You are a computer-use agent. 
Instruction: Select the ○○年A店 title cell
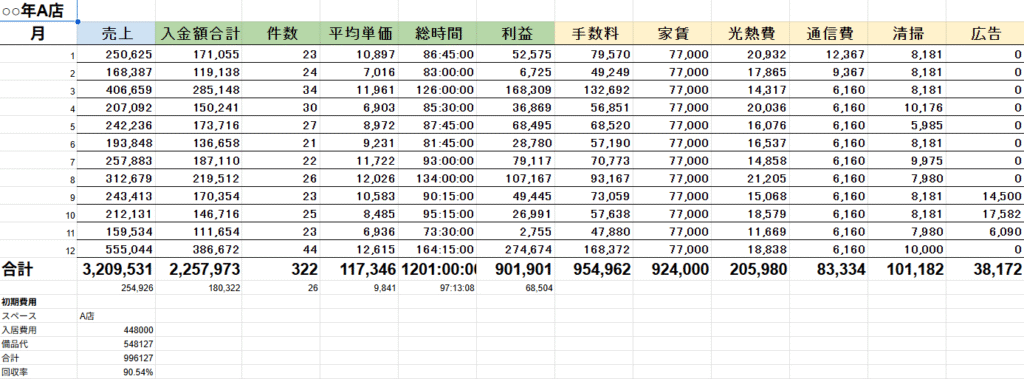39,10
